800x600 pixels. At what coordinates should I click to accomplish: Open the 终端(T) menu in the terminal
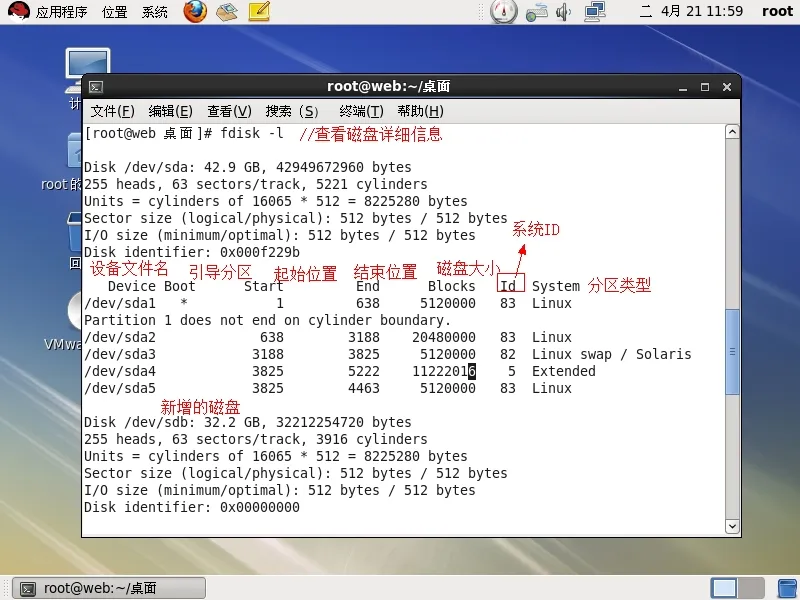[361, 111]
